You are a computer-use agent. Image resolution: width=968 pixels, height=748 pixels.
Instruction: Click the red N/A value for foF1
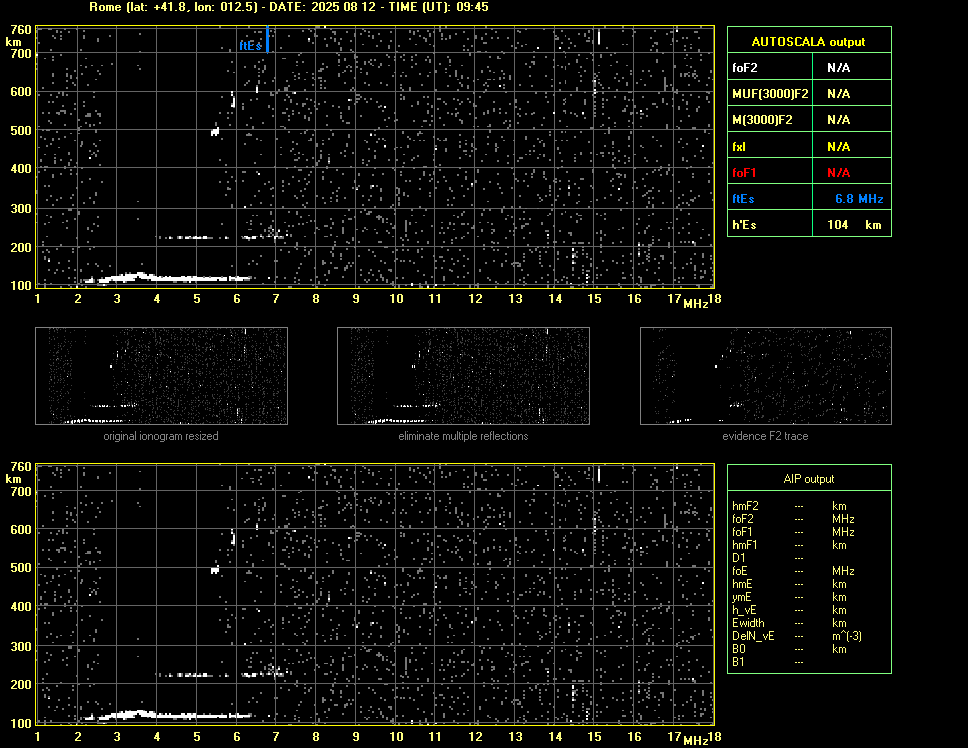click(x=838, y=173)
